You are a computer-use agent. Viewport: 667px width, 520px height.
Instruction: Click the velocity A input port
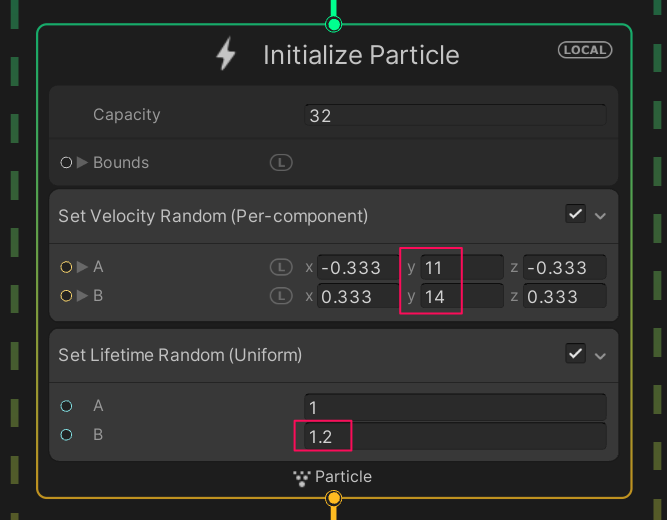point(66,267)
